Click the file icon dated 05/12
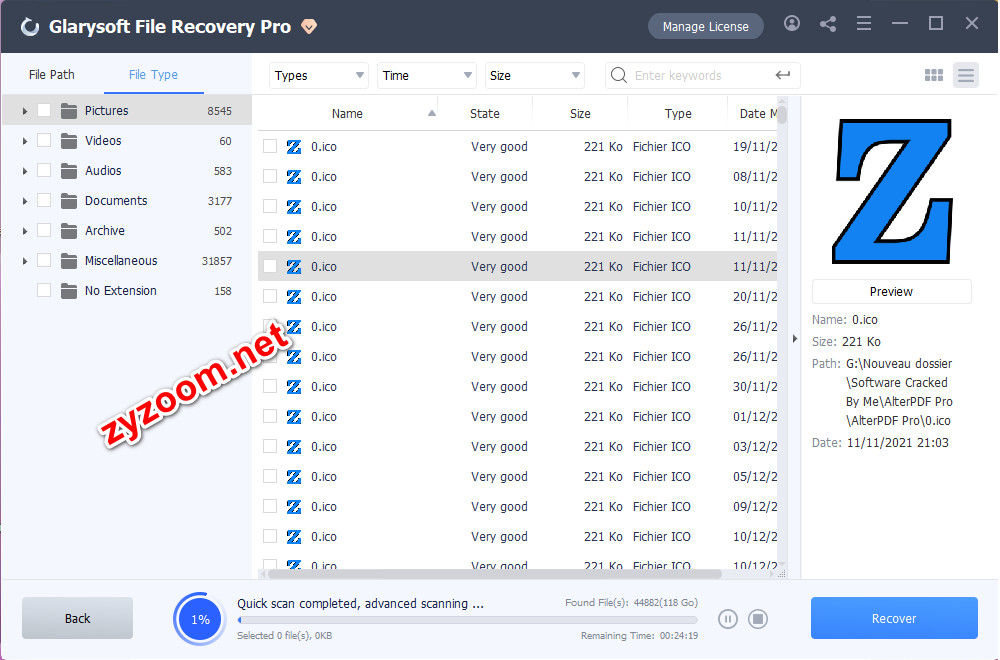Image resolution: width=1000 pixels, height=660 pixels. [x=294, y=476]
